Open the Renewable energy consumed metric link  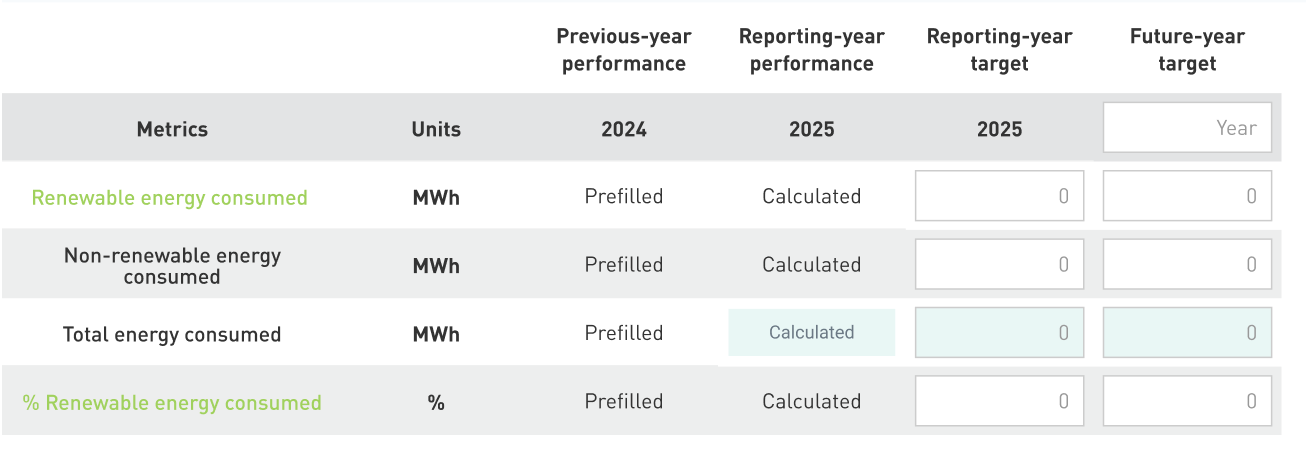170,198
